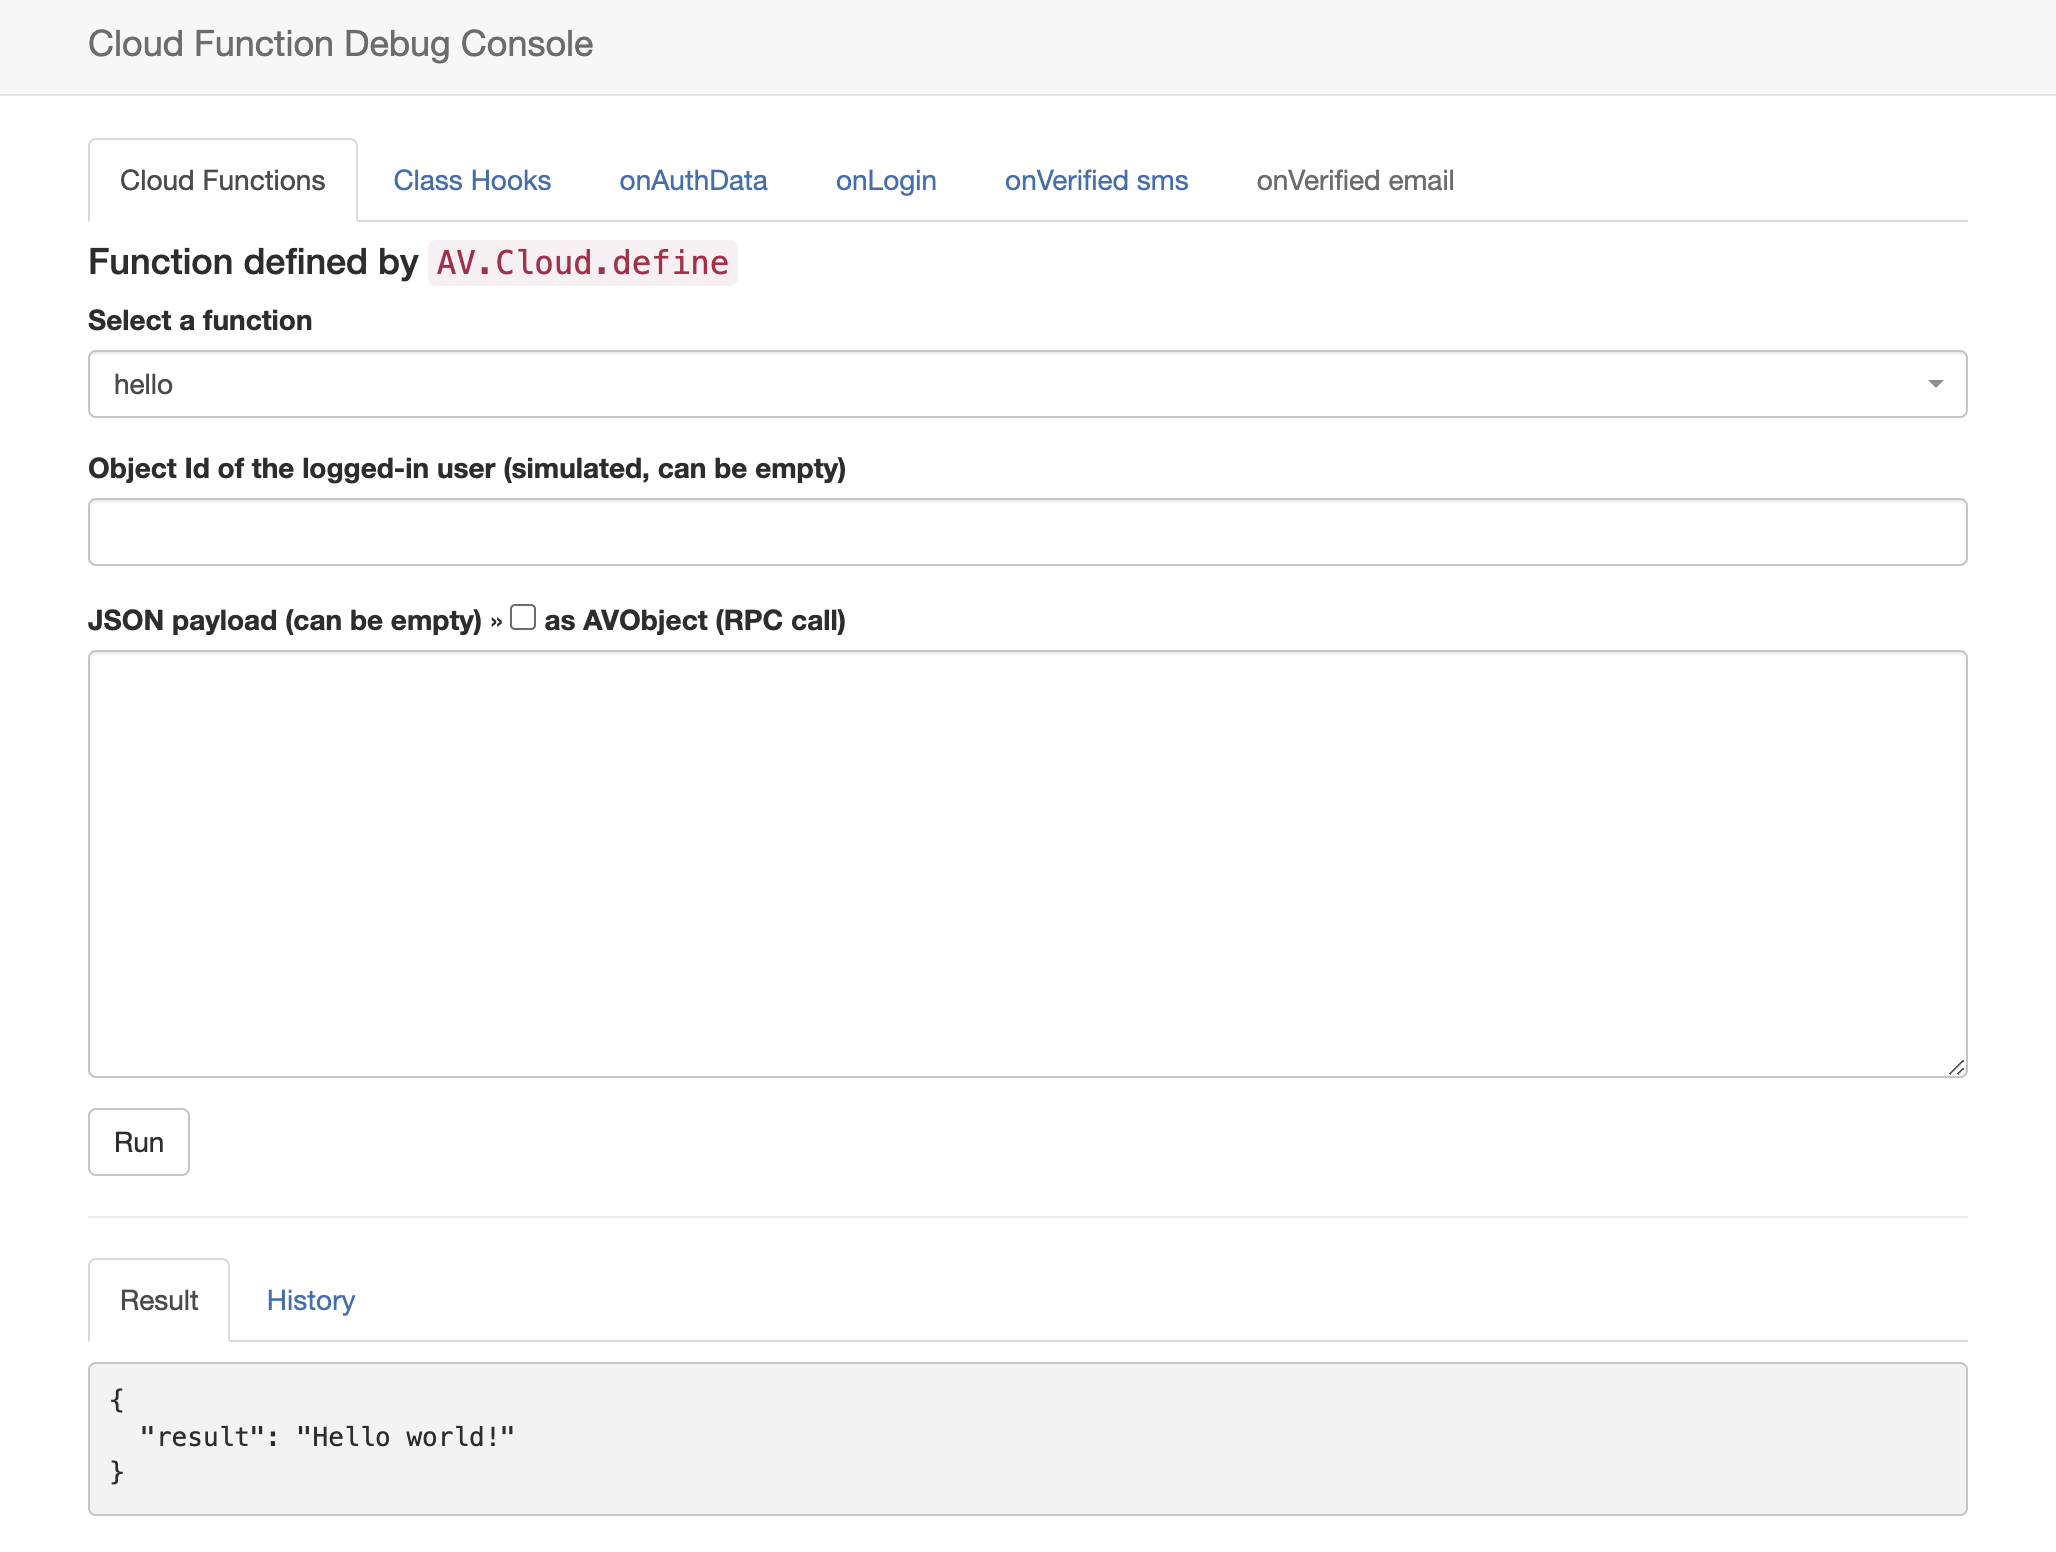Switch to the Class Hooks tab
Image resolution: width=2056 pixels, height=1552 pixels.
[x=472, y=180]
